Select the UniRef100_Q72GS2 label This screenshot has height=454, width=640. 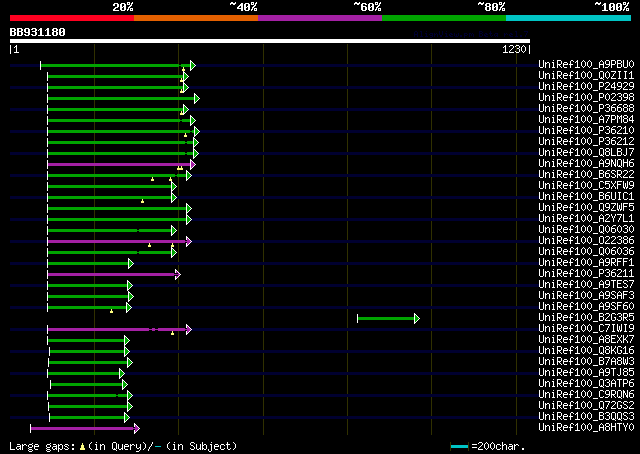pos(586,406)
